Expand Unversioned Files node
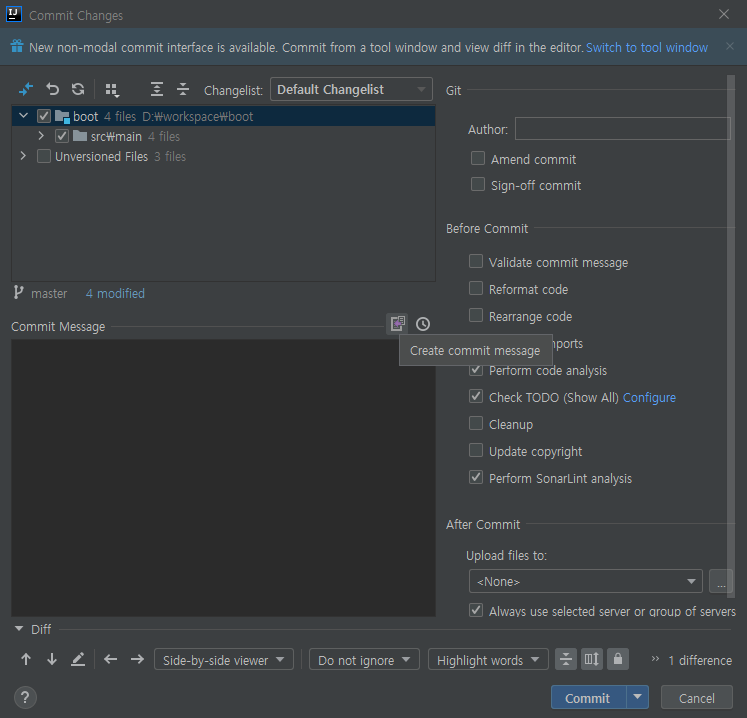This screenshot has width=747, height=718. pyautogui.click(x=23, y=156)
